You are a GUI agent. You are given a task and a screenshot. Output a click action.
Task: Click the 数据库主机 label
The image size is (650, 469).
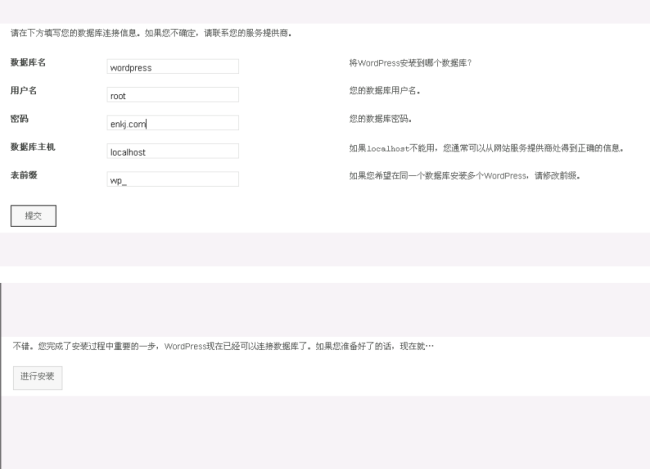32,146
